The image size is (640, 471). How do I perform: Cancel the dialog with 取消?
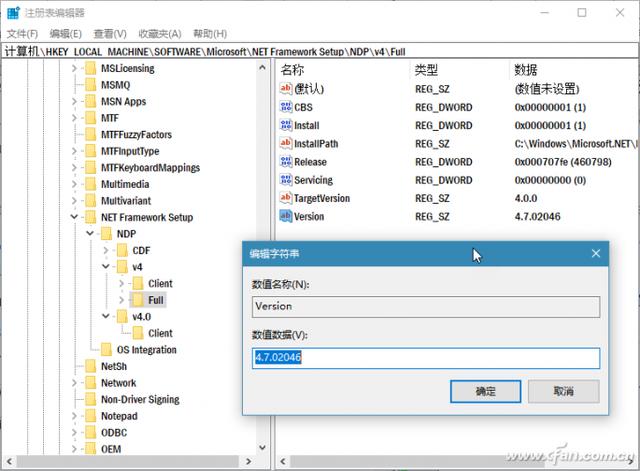[x=564, y=391]
